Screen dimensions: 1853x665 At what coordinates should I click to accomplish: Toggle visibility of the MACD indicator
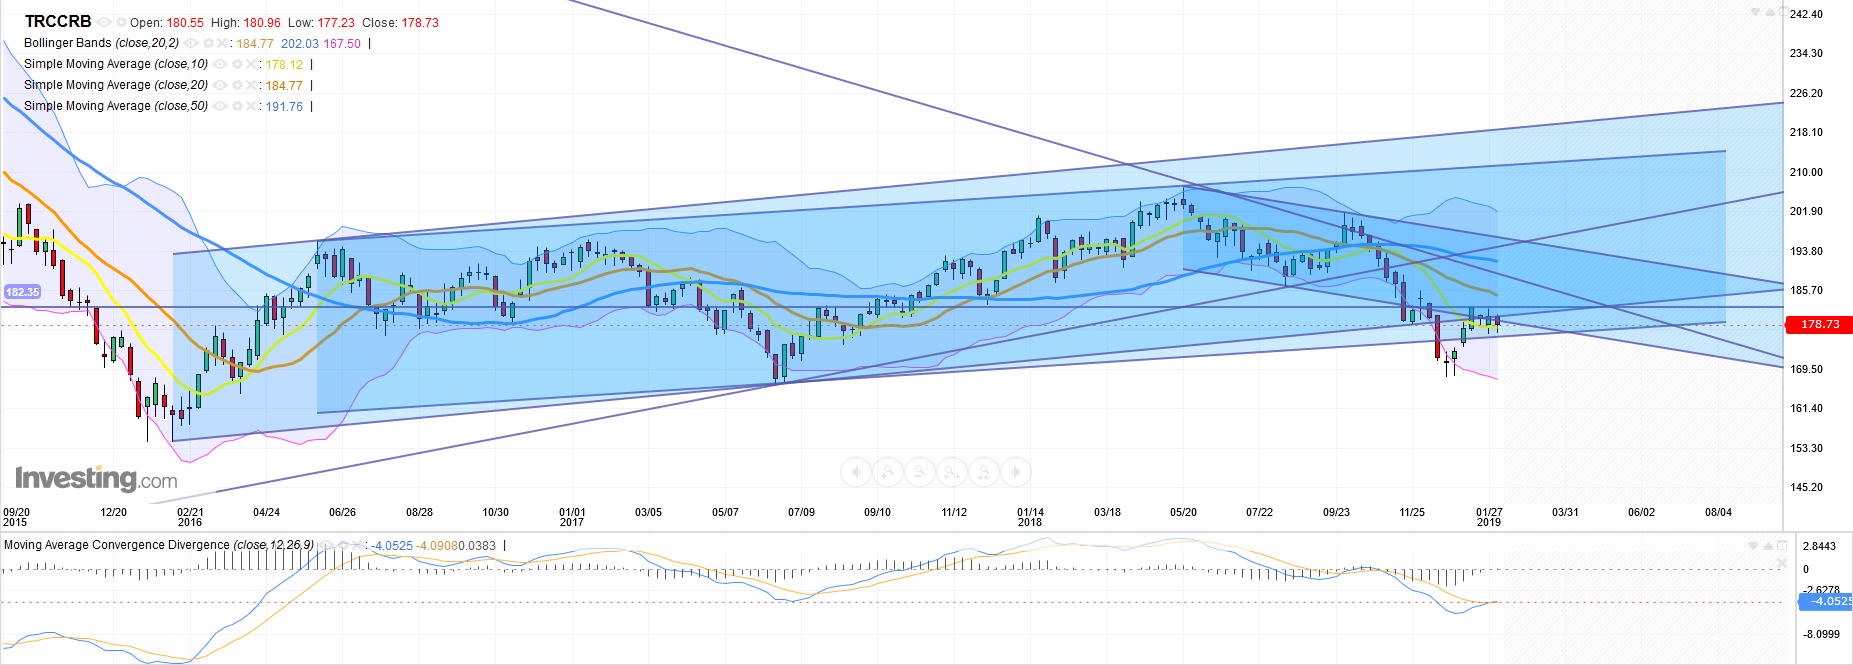(x=326, y=545)
